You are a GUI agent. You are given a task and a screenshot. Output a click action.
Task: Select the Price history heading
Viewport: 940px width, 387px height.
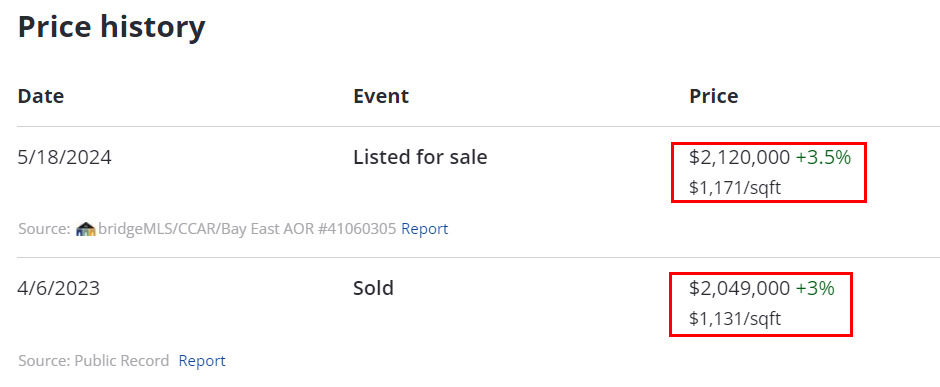tap(112, 27)
